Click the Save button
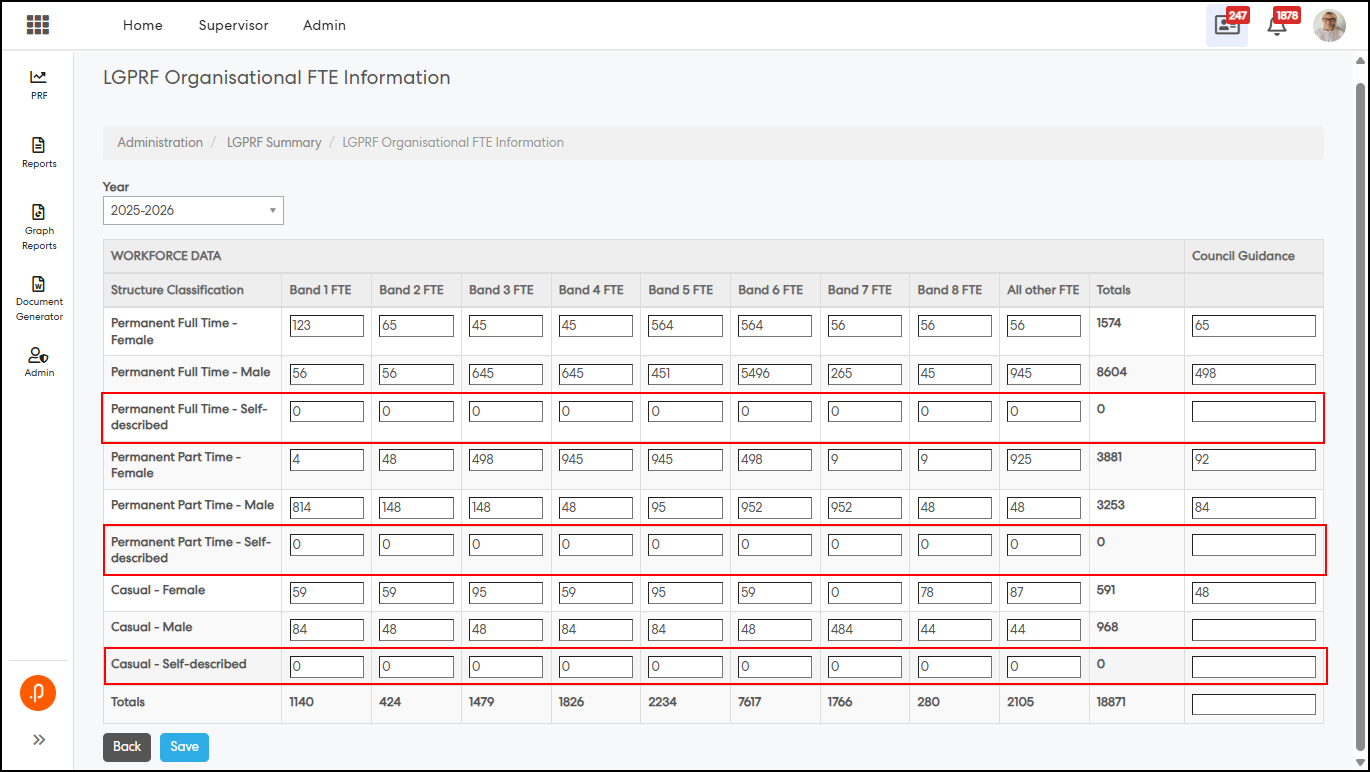Image resolution: width=1370 pixels, height=772 pixels. (184, 747)
